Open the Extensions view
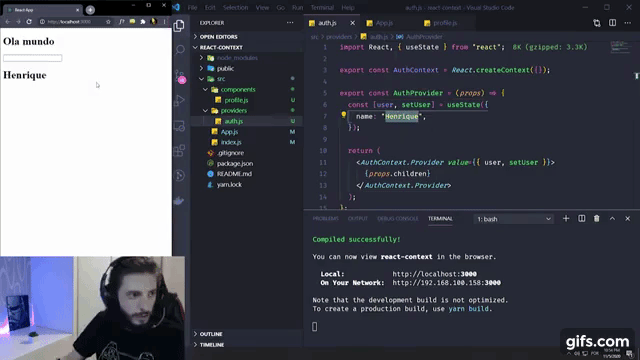The width and height of the screenshot is (640, 360). point(179,151)
